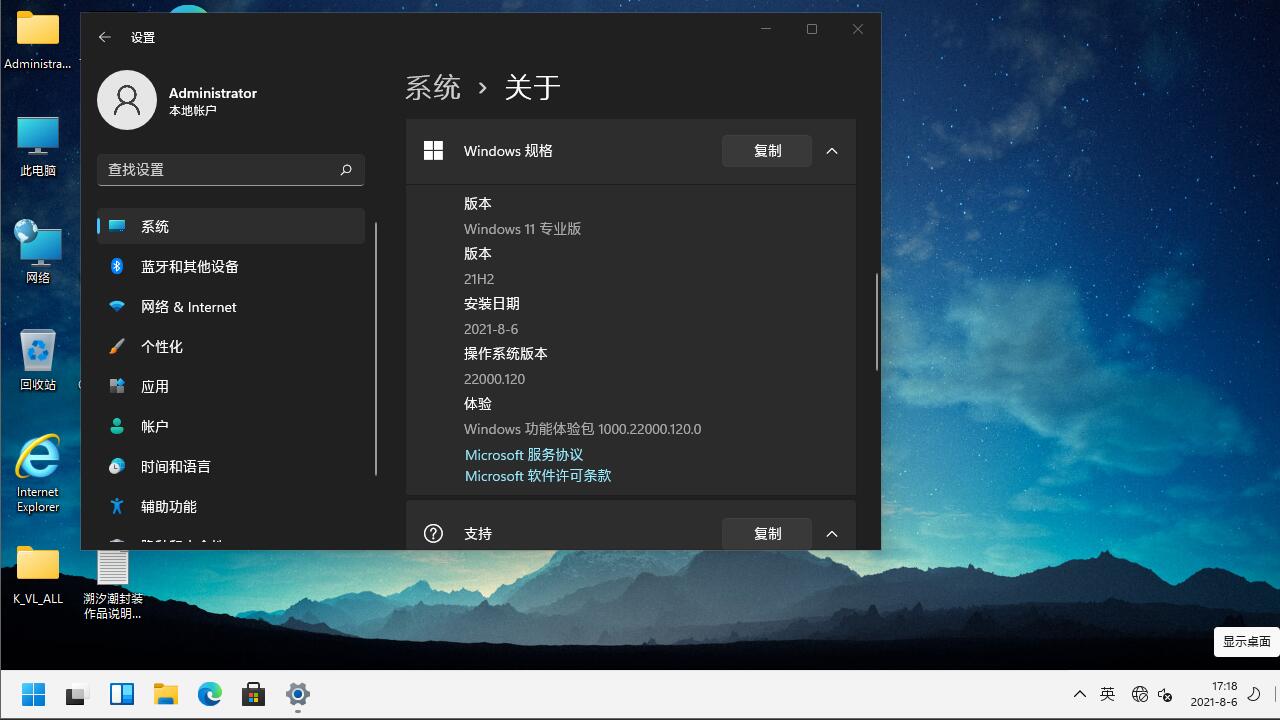
Task: Click the Administrator account avatar
Action: tap(127, 100)
